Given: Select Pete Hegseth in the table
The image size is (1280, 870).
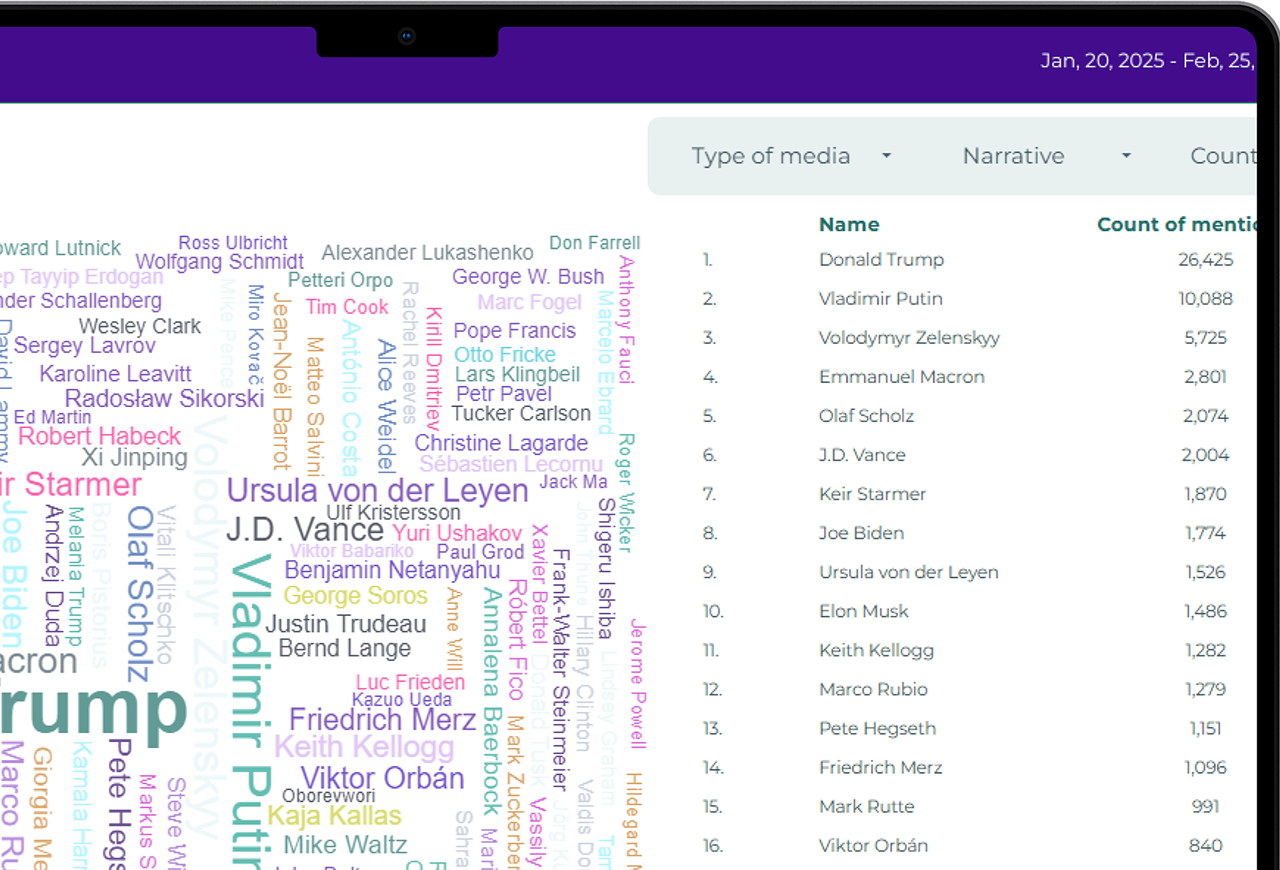Looking at the screenshot, I should (878, 728).
